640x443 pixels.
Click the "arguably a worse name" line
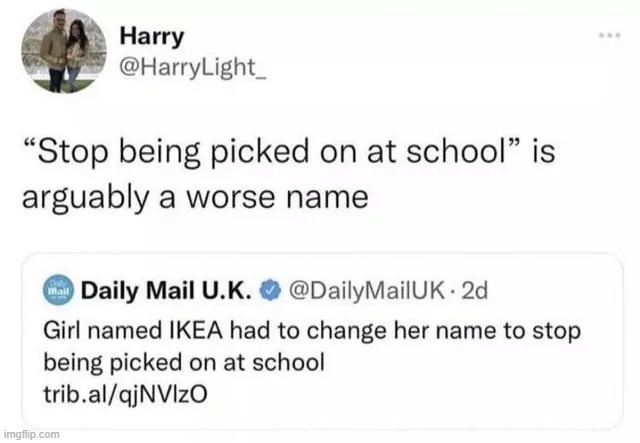click(x=196, y=199)
